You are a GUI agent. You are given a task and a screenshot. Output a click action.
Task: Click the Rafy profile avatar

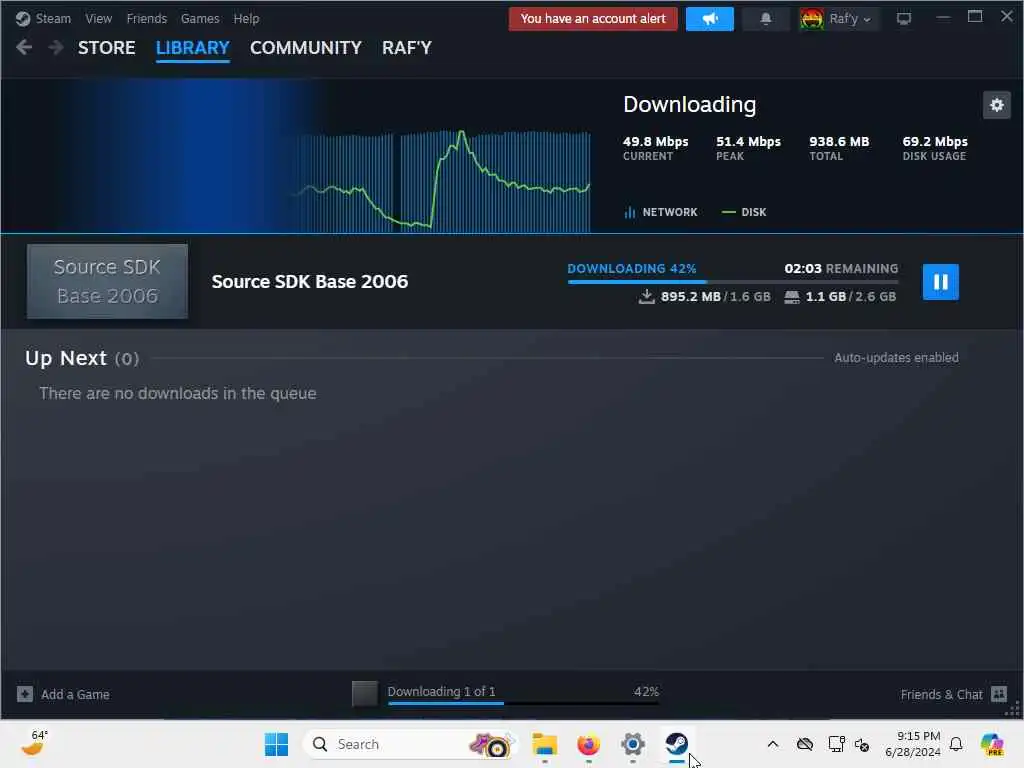click(812, 19)
